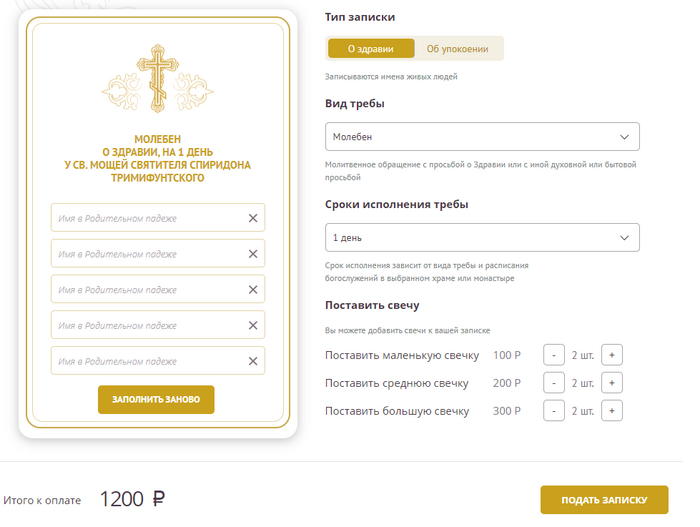Select the «О здравии» note type
Viewport: 700px width, 527px height.
[371, 48]
